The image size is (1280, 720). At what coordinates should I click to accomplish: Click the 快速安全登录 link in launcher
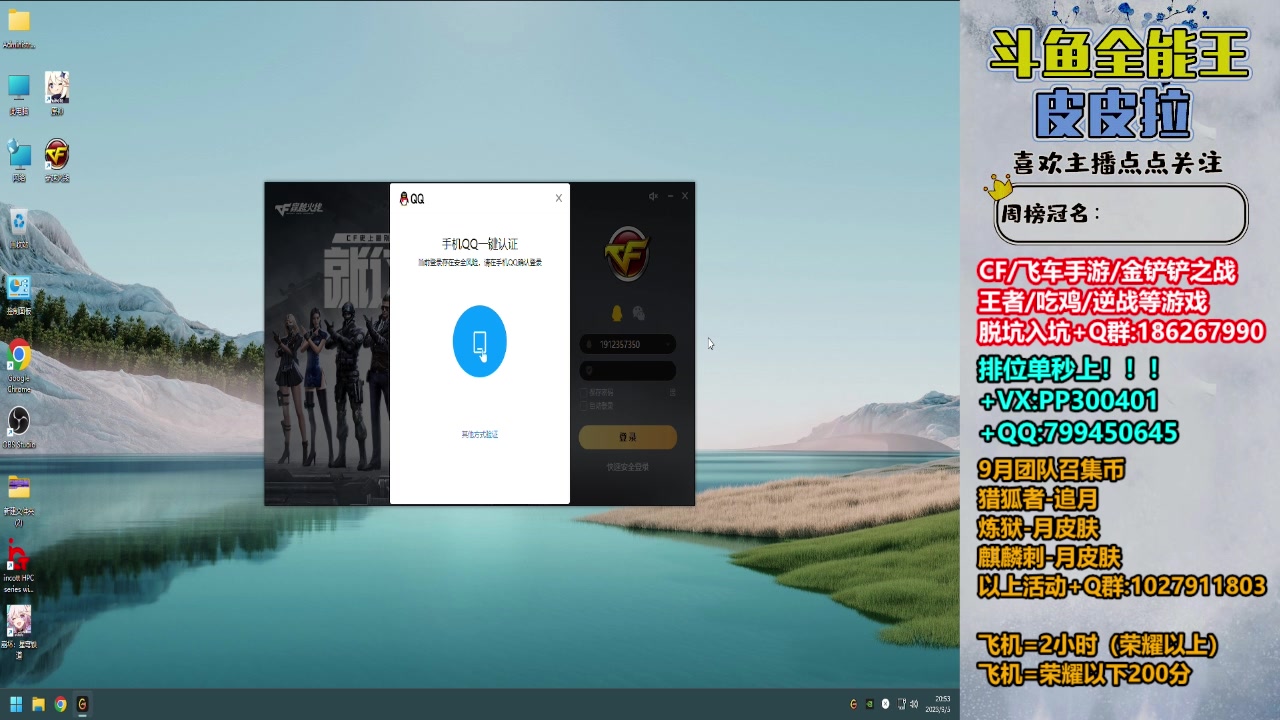point(627,467)
